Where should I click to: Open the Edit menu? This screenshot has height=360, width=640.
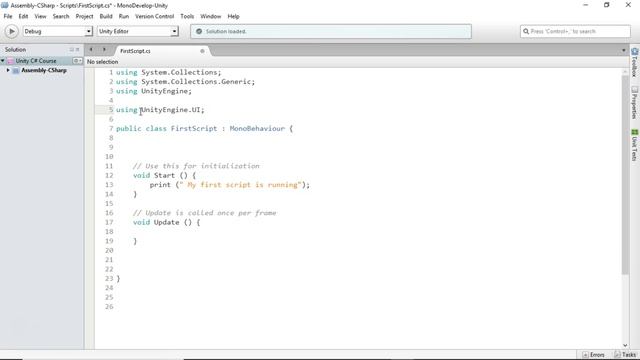(23, 16)
